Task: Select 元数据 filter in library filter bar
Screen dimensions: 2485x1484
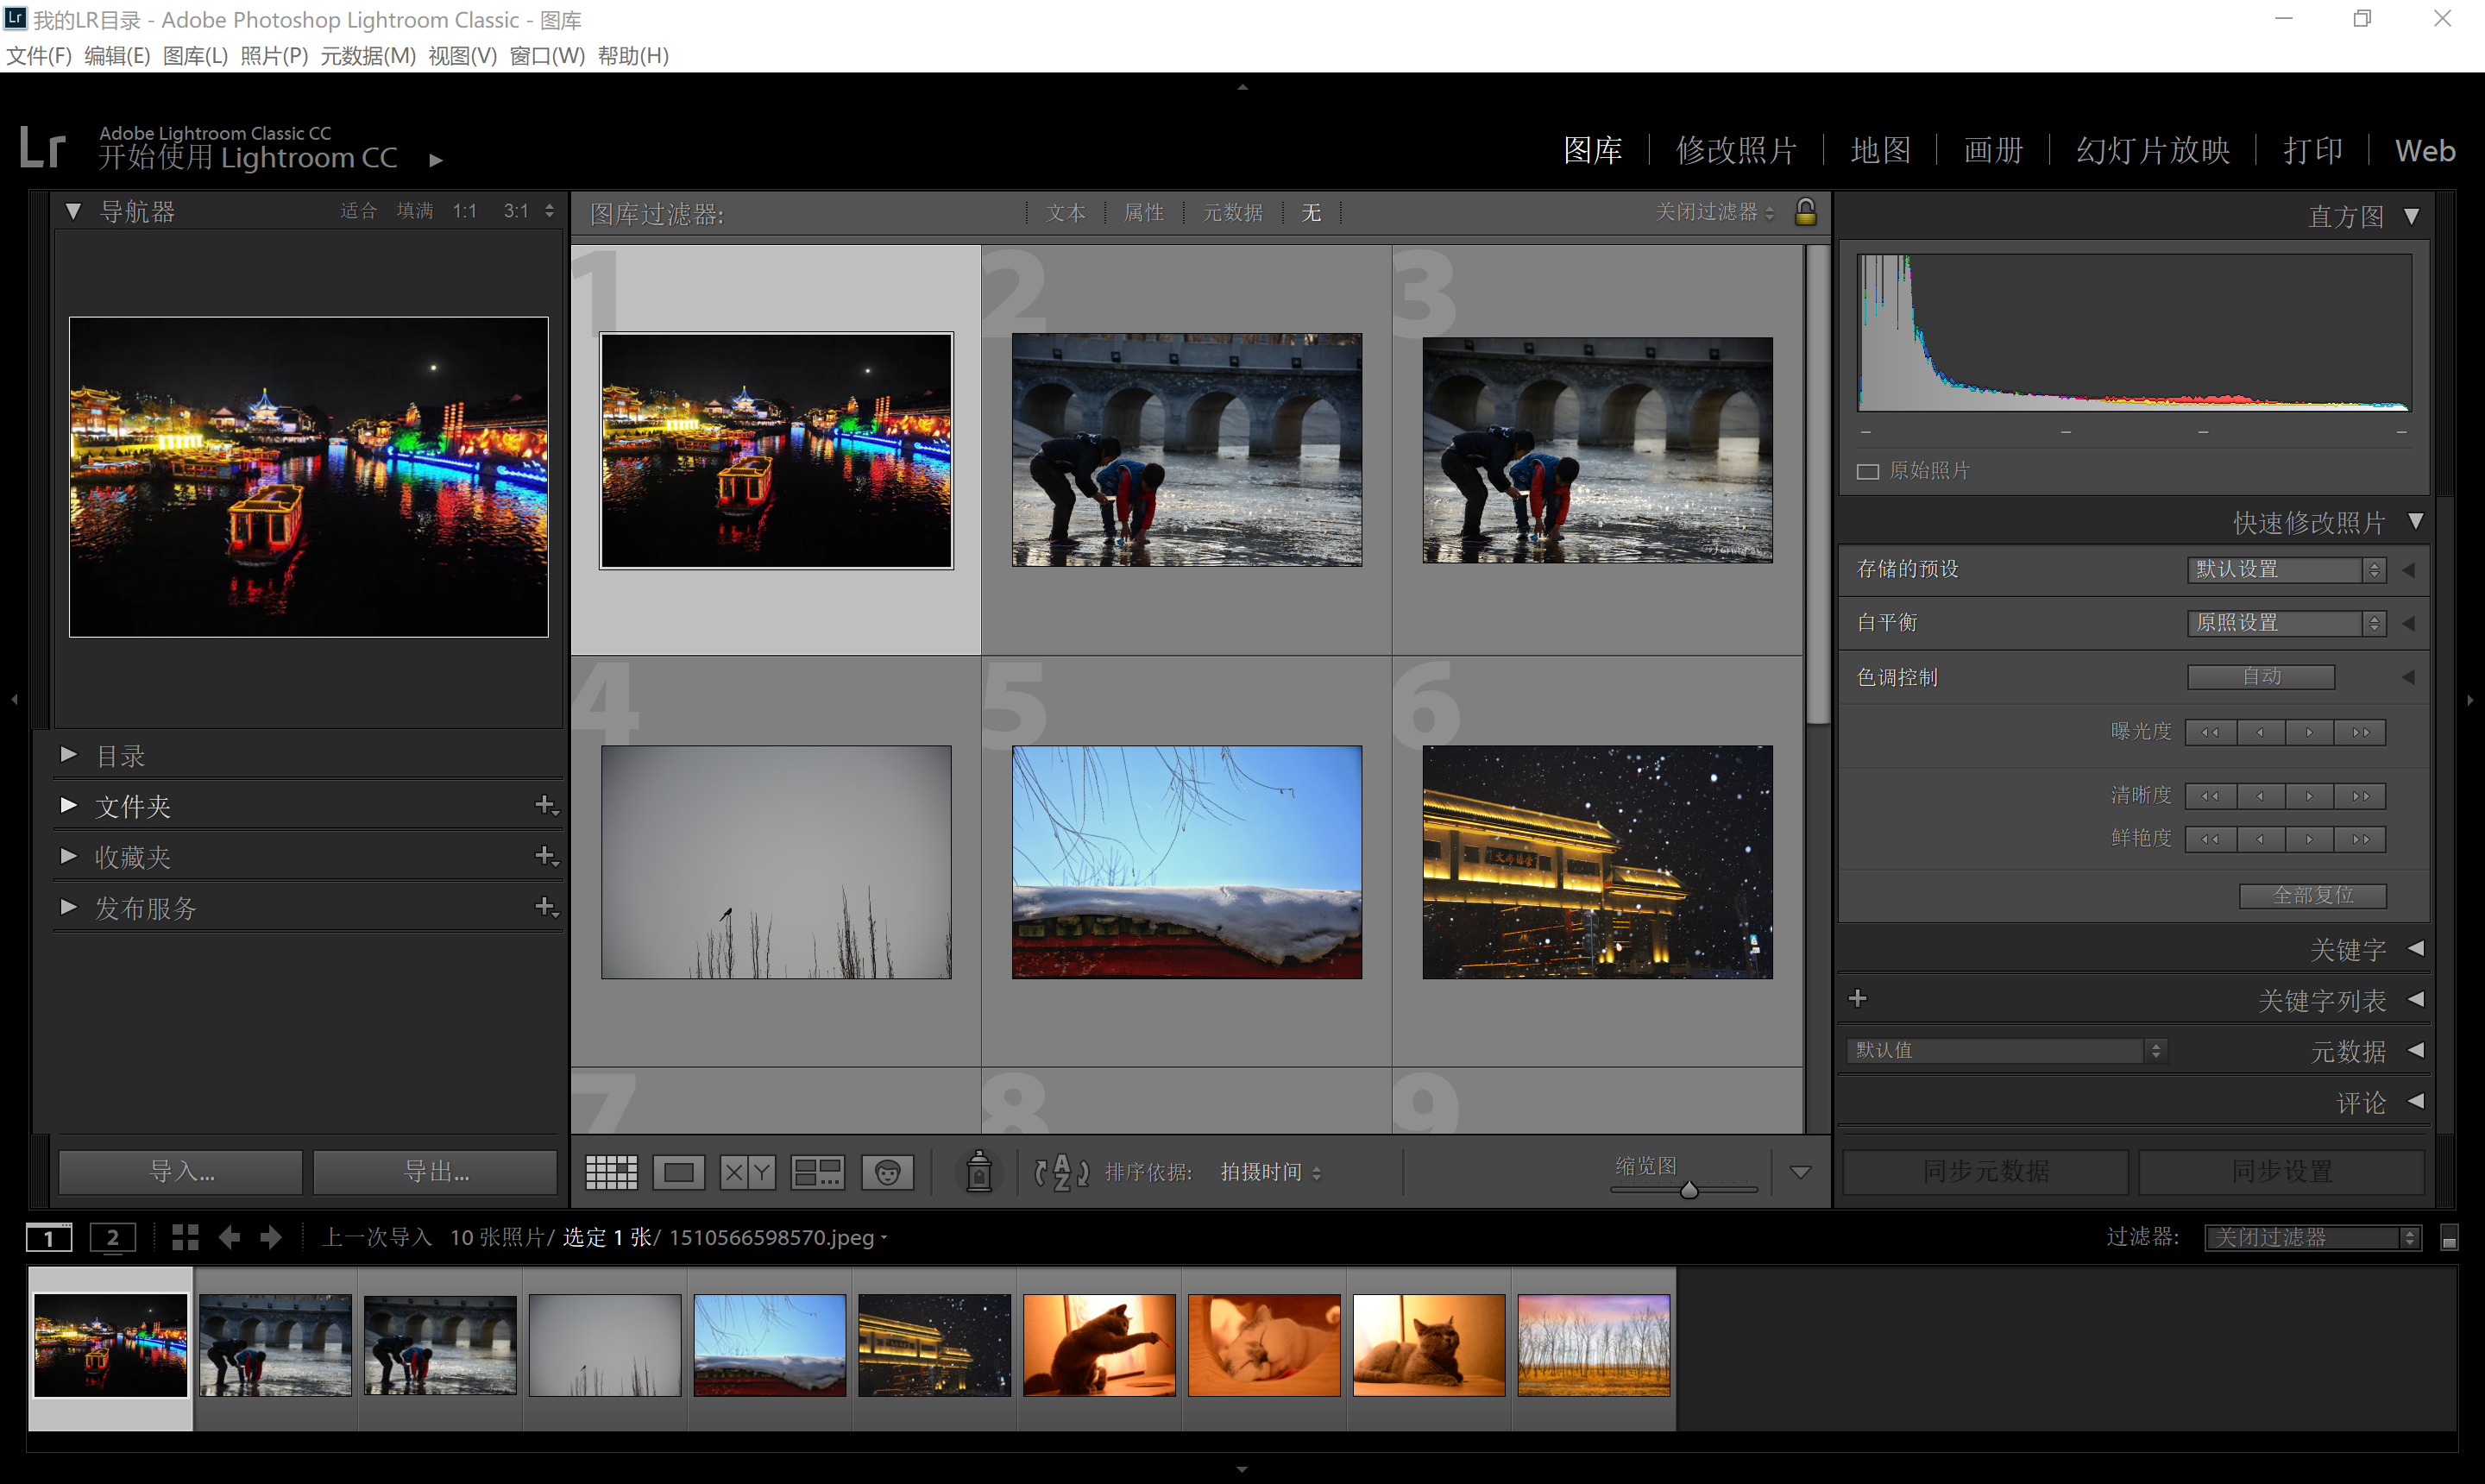Action: (1233, 213)
